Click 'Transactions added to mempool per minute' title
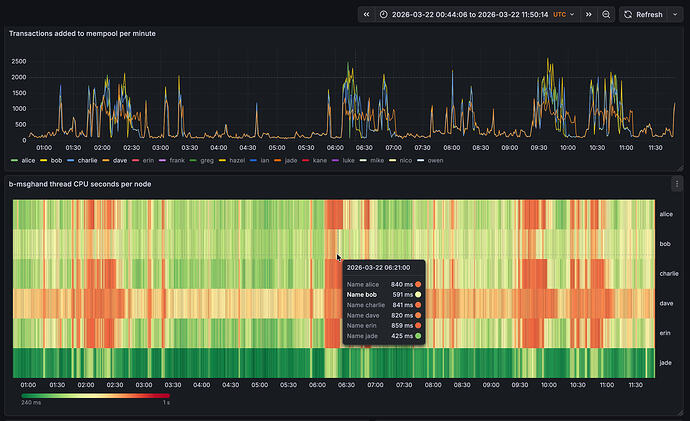690x421 pixels. [82, 34]
